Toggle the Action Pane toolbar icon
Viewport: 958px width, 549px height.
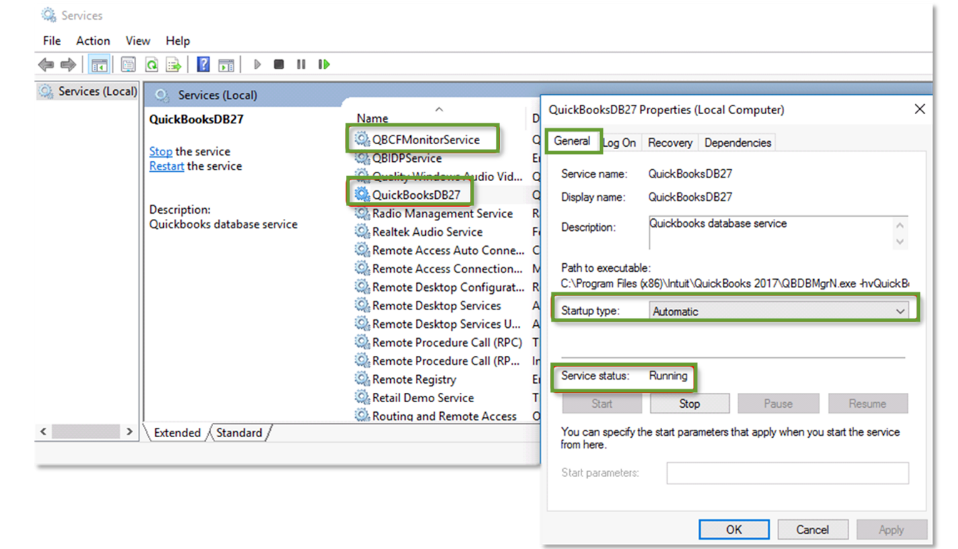(226, 64)
